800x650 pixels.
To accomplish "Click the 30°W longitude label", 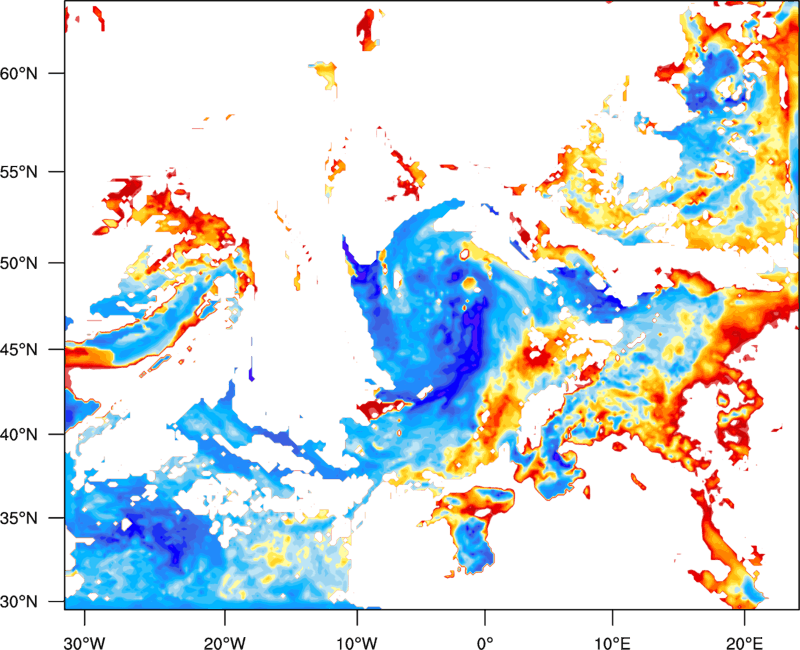I will click(x=85, y=643).
